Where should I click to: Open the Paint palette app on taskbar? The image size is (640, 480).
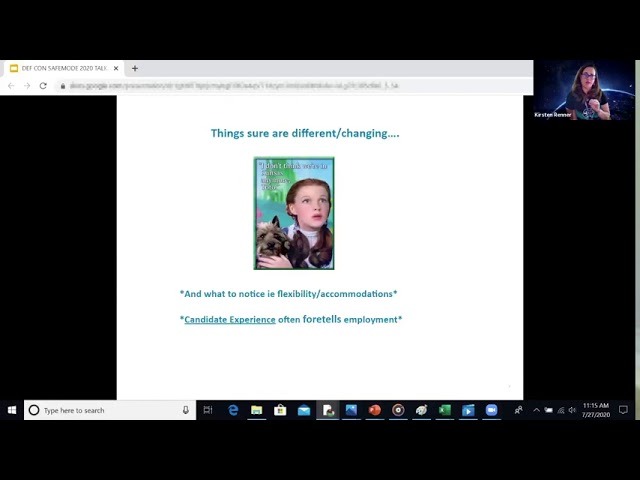pyautogui.click(x=421, y=410)
